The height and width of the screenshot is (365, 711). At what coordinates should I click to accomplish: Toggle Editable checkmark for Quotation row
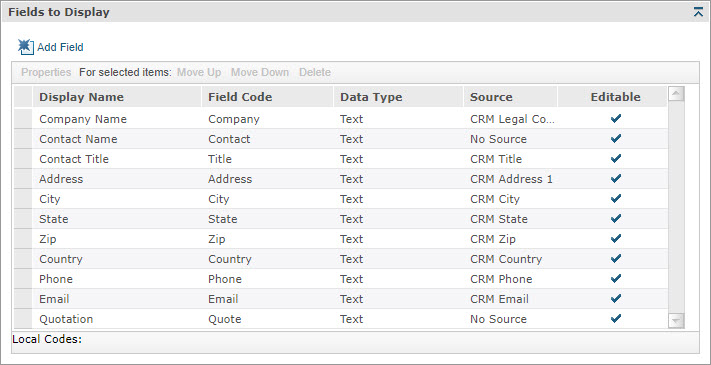pos(615,318)
